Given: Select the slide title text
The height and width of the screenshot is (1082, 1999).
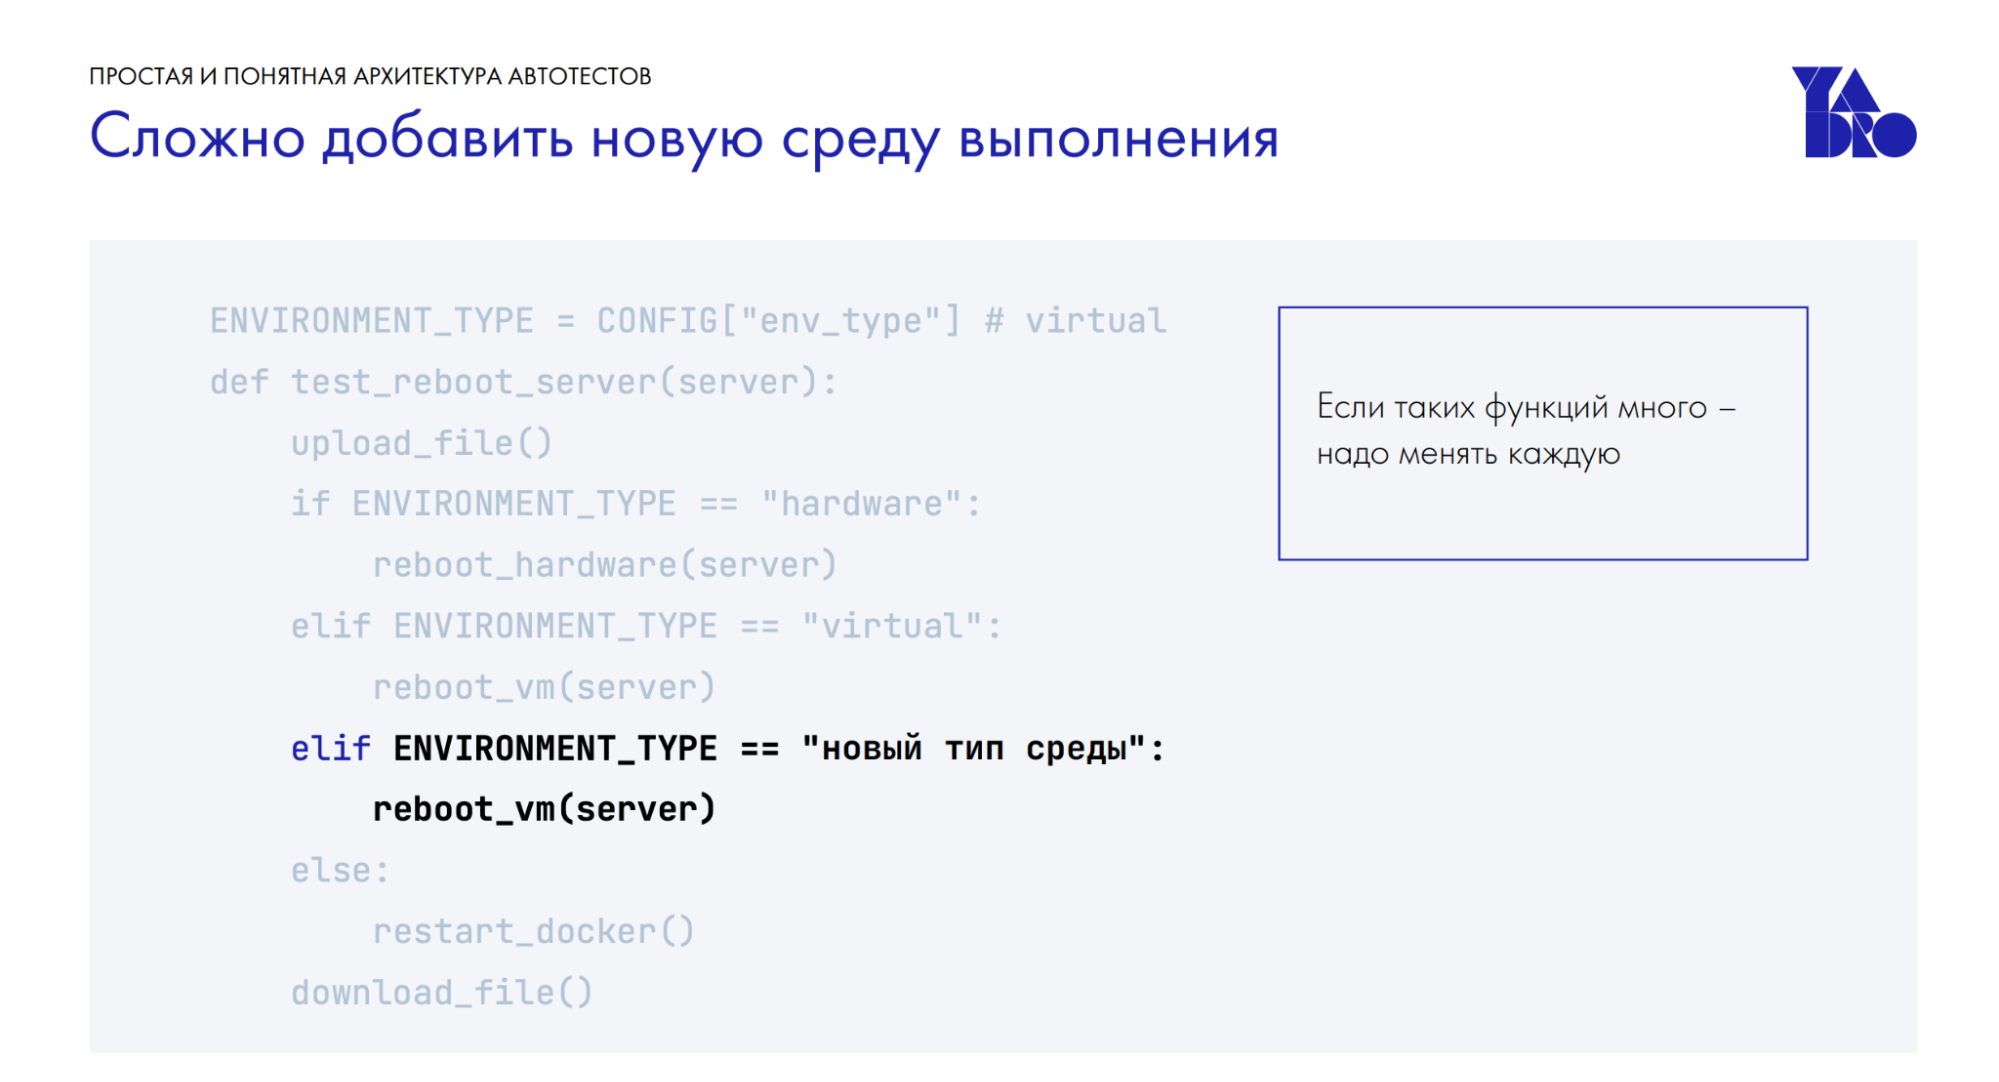Looking at the screenshot, I should pos(684,139).
